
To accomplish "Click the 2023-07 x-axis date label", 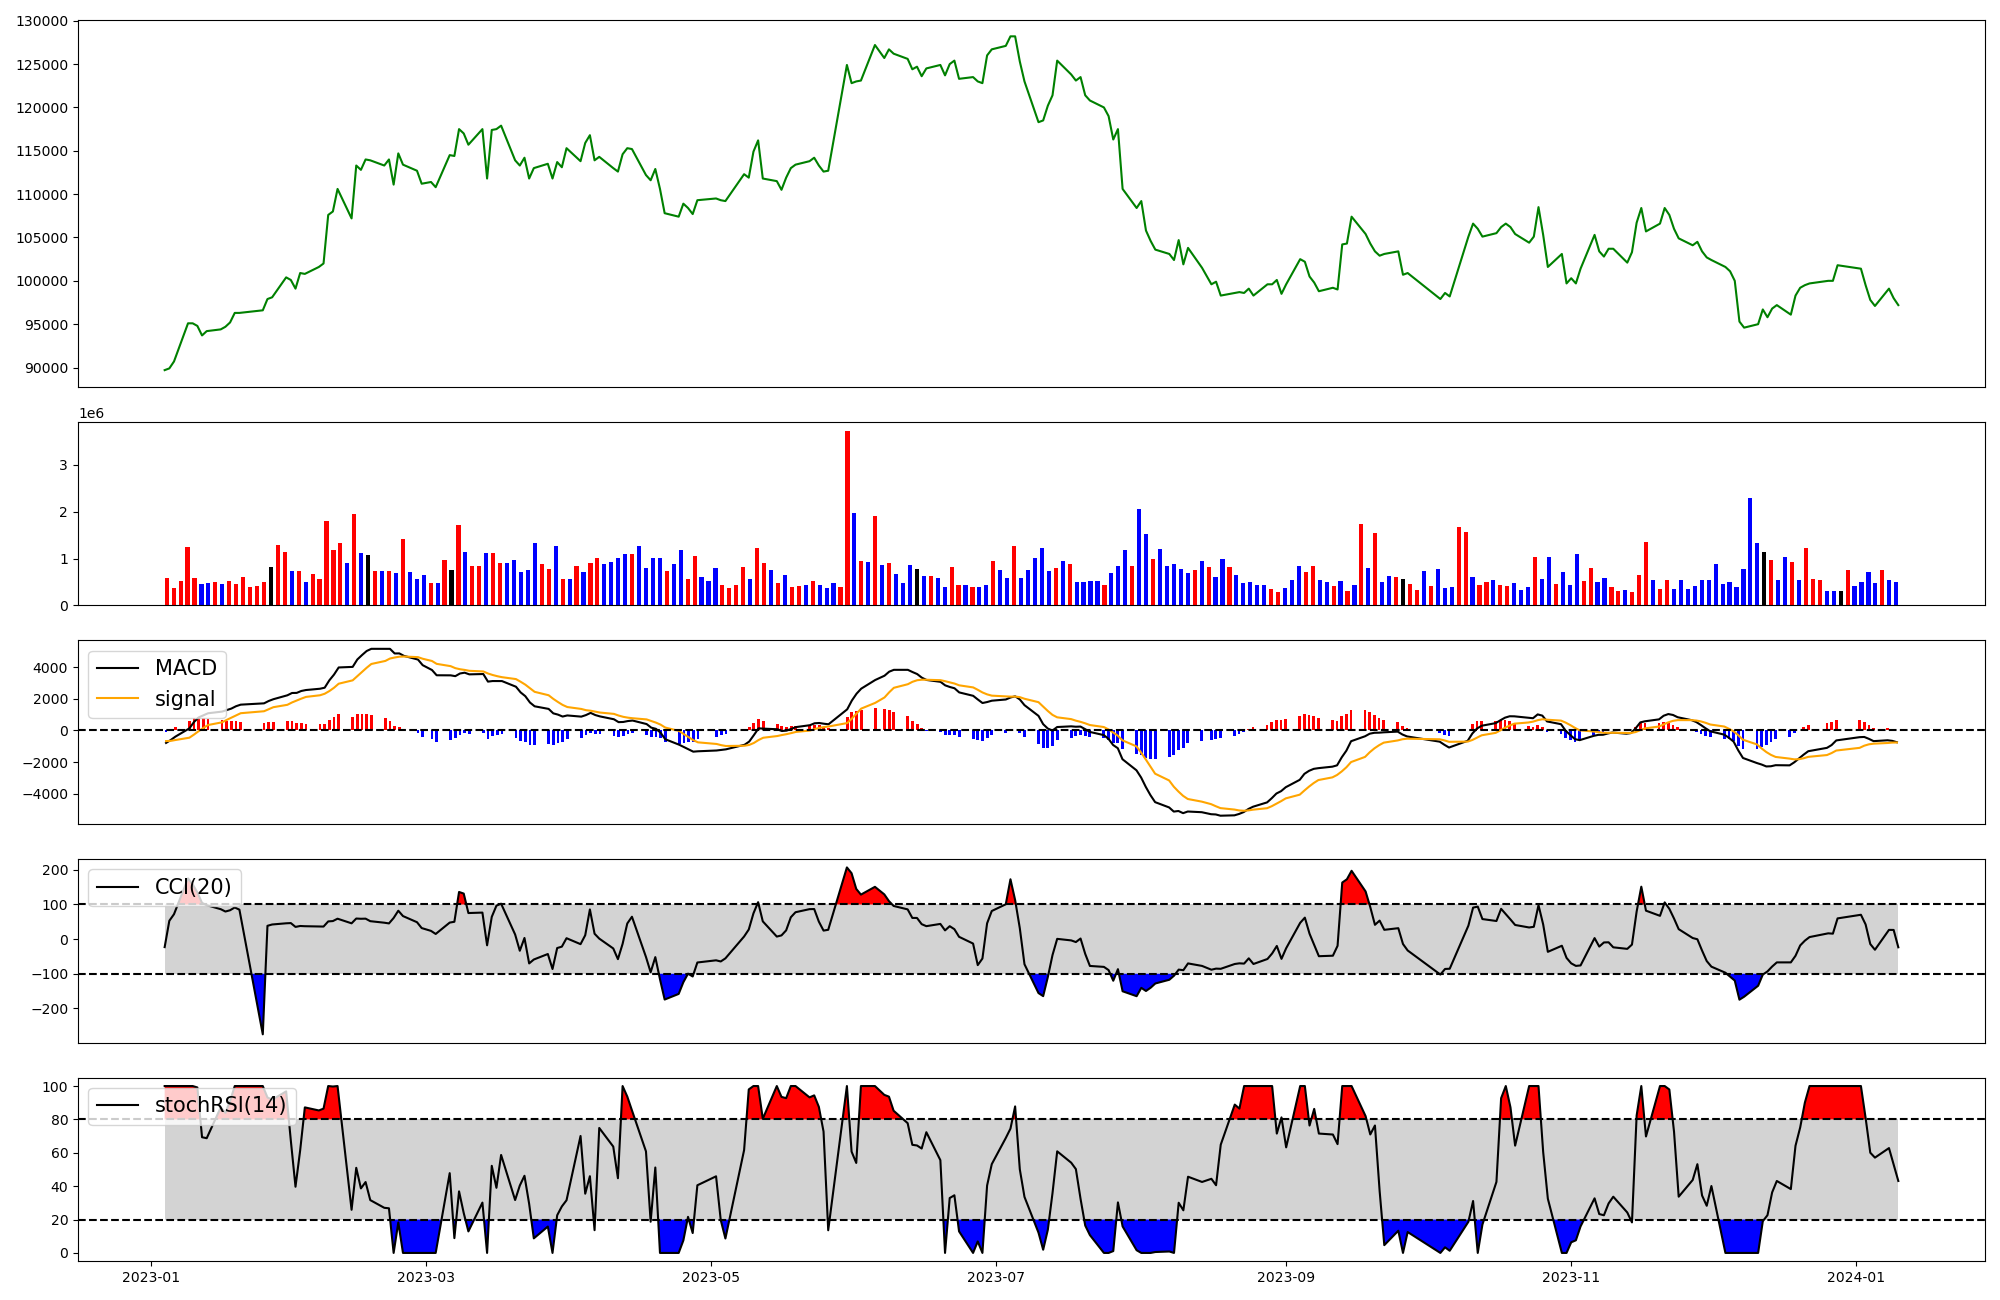I will tap(996, 1277).
